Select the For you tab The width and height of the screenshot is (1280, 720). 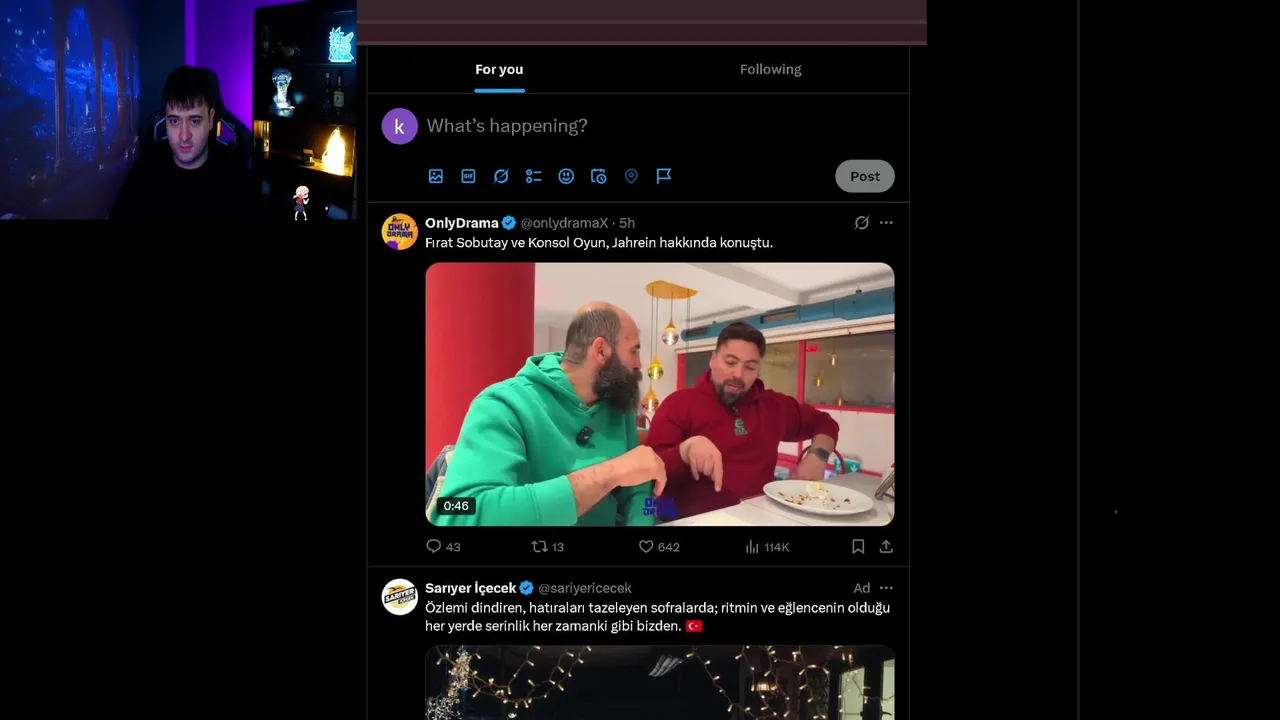click(x=499, y=69)
